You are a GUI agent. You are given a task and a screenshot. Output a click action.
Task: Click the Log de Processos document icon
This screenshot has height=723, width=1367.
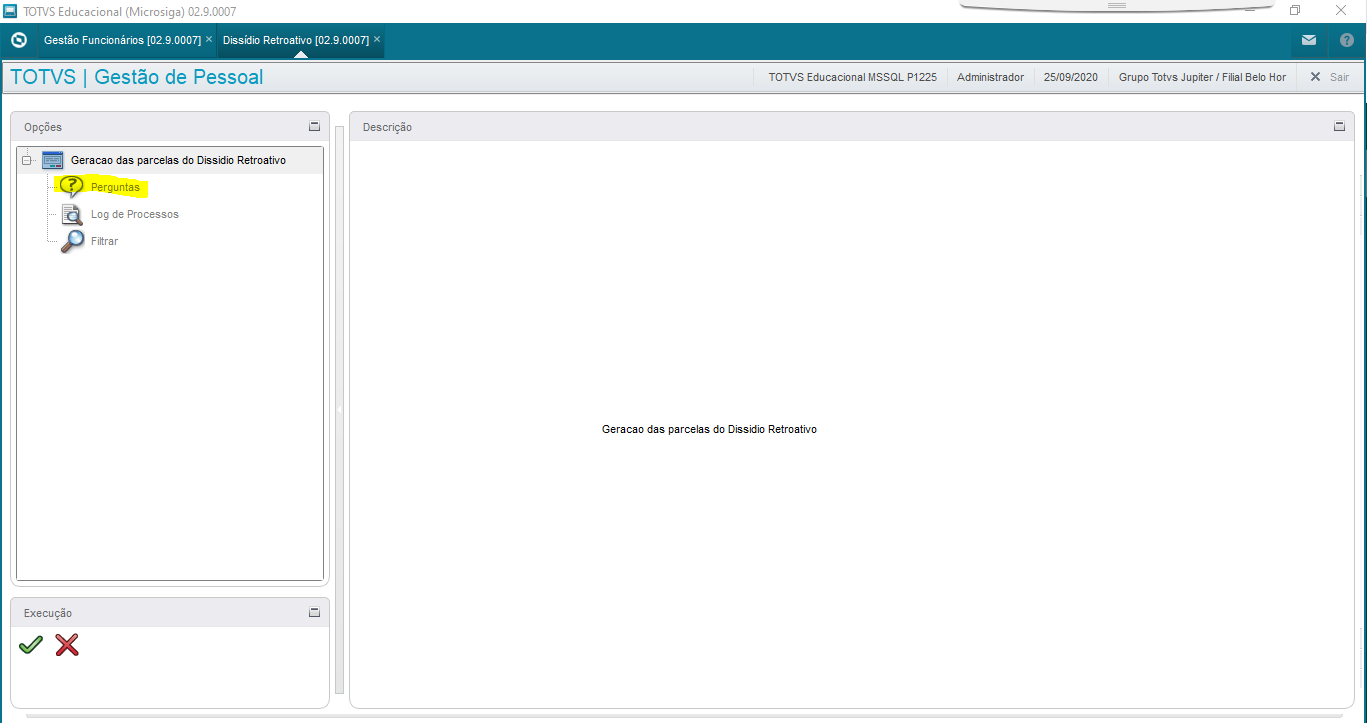pos(72,214)
